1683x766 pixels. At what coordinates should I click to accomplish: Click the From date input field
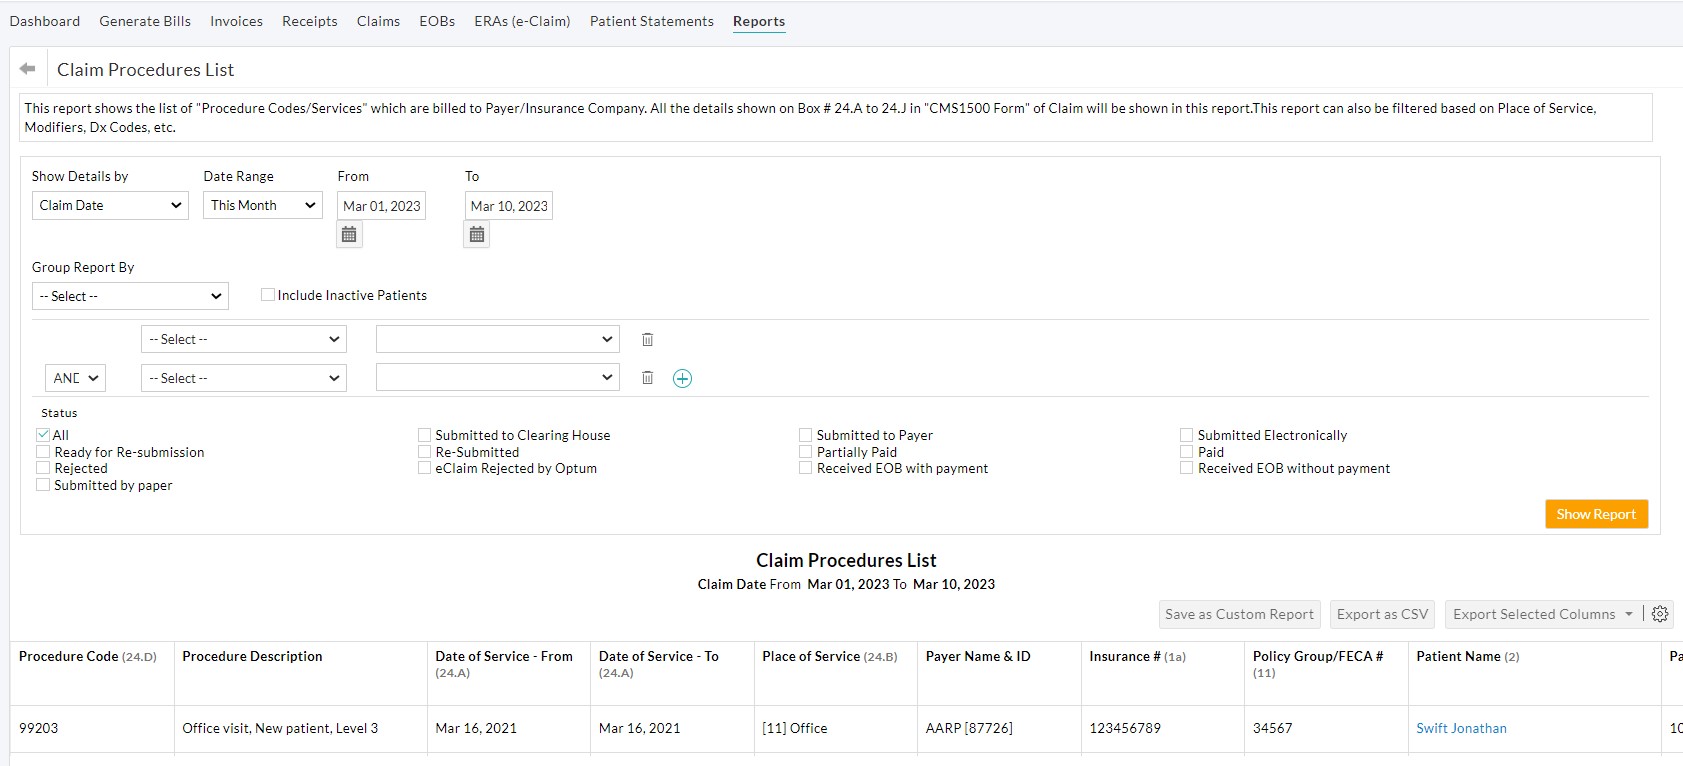coord(381,206)
